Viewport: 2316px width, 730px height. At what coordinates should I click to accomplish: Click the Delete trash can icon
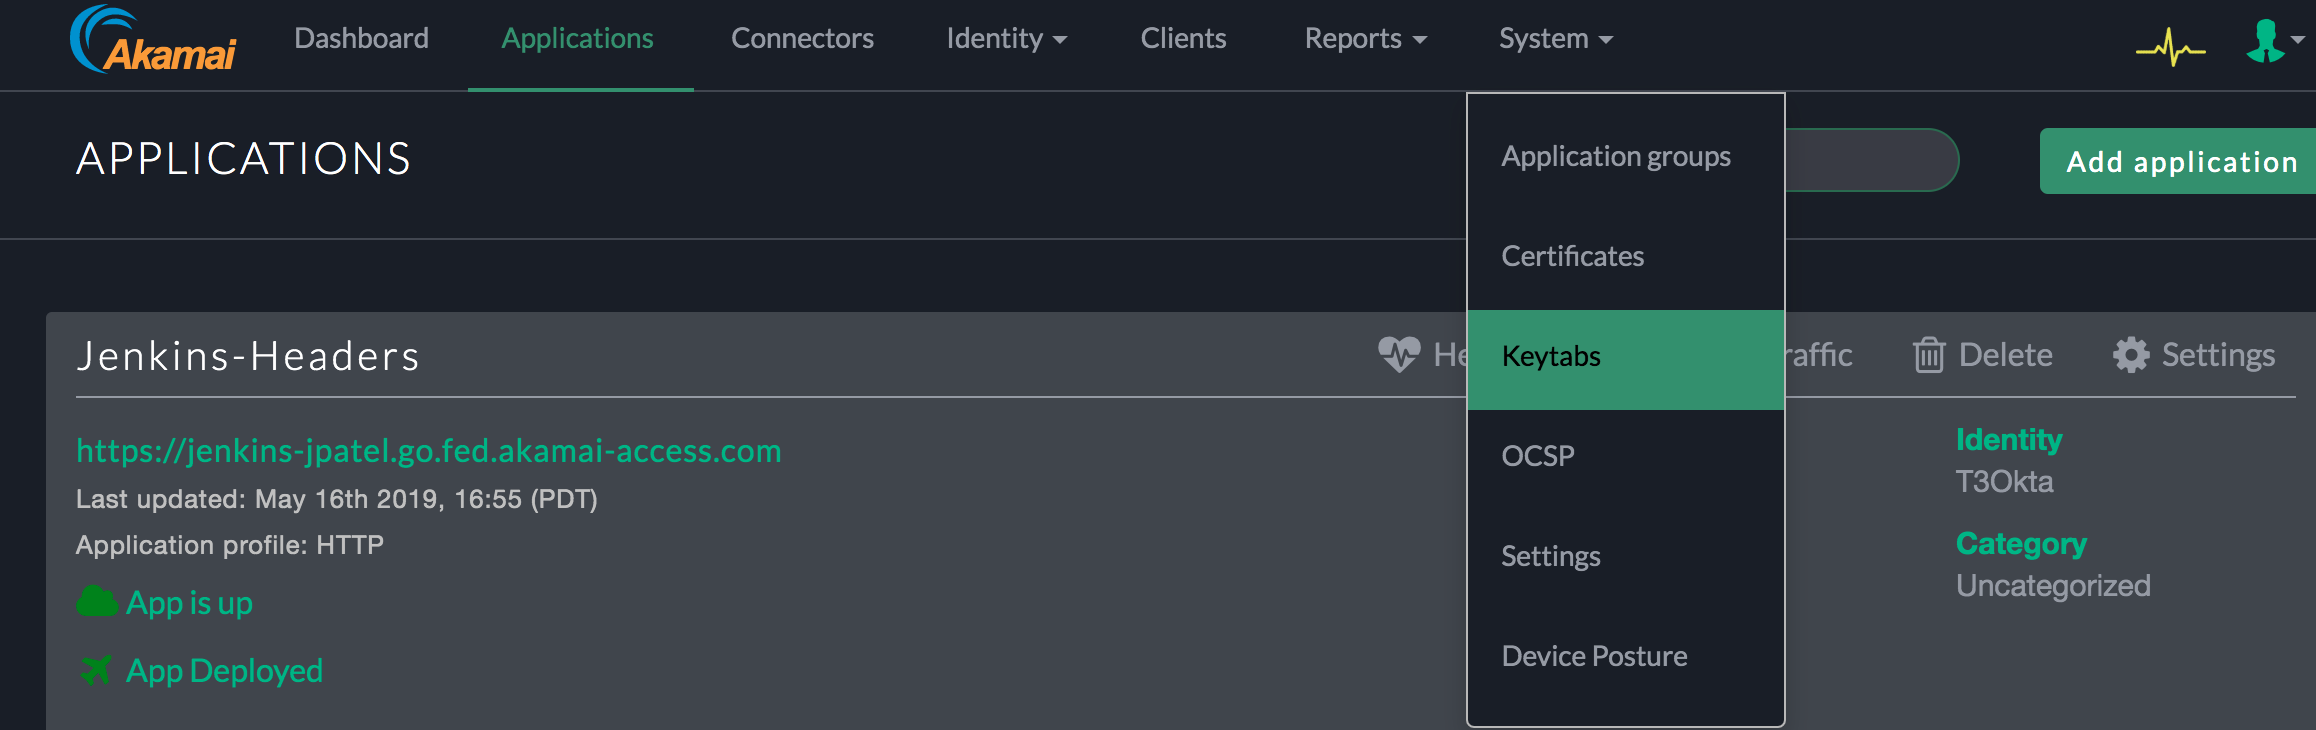(x=1929, y=355)
